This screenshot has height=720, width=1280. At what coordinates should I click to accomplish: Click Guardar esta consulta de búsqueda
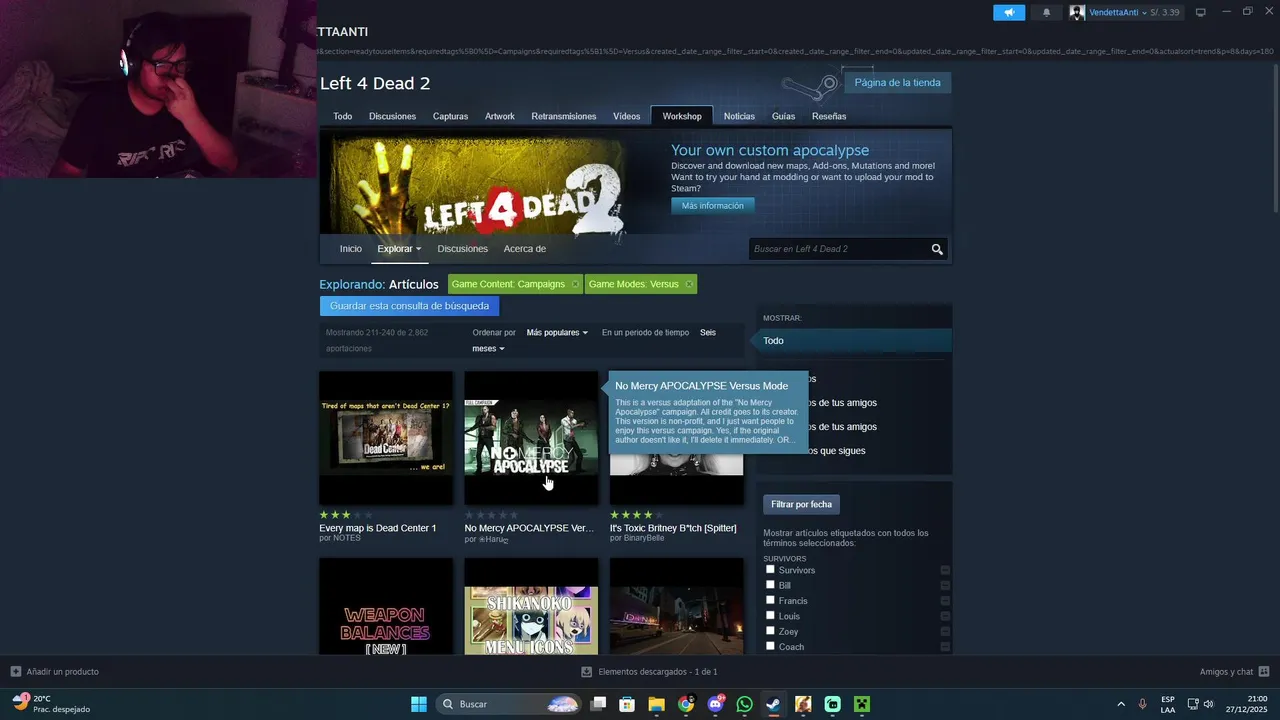click(409, 306)
